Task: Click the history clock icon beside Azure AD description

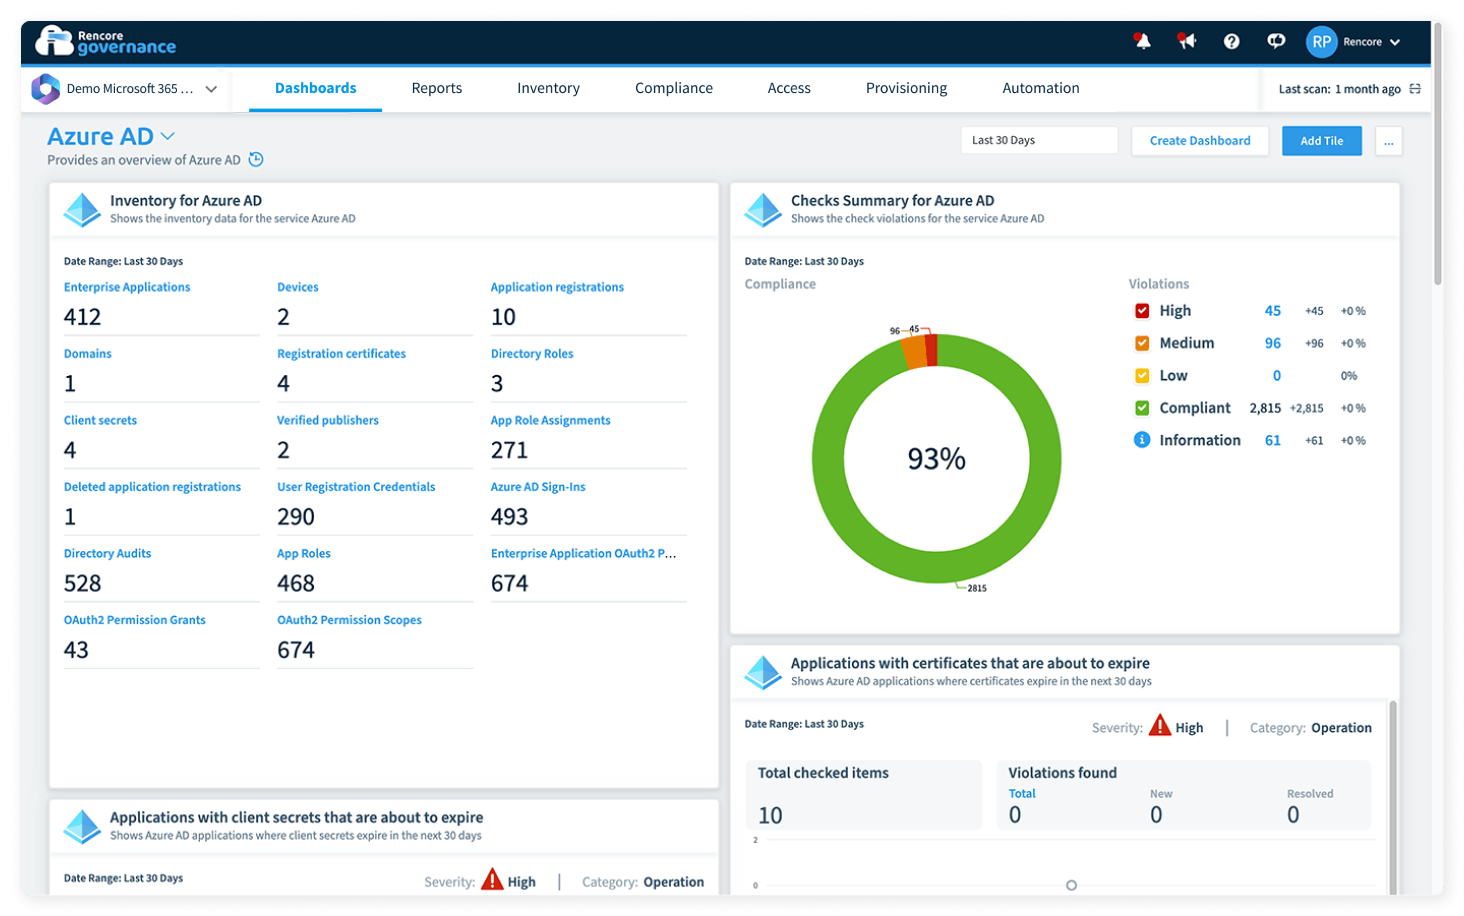Action: pos(256,160)
